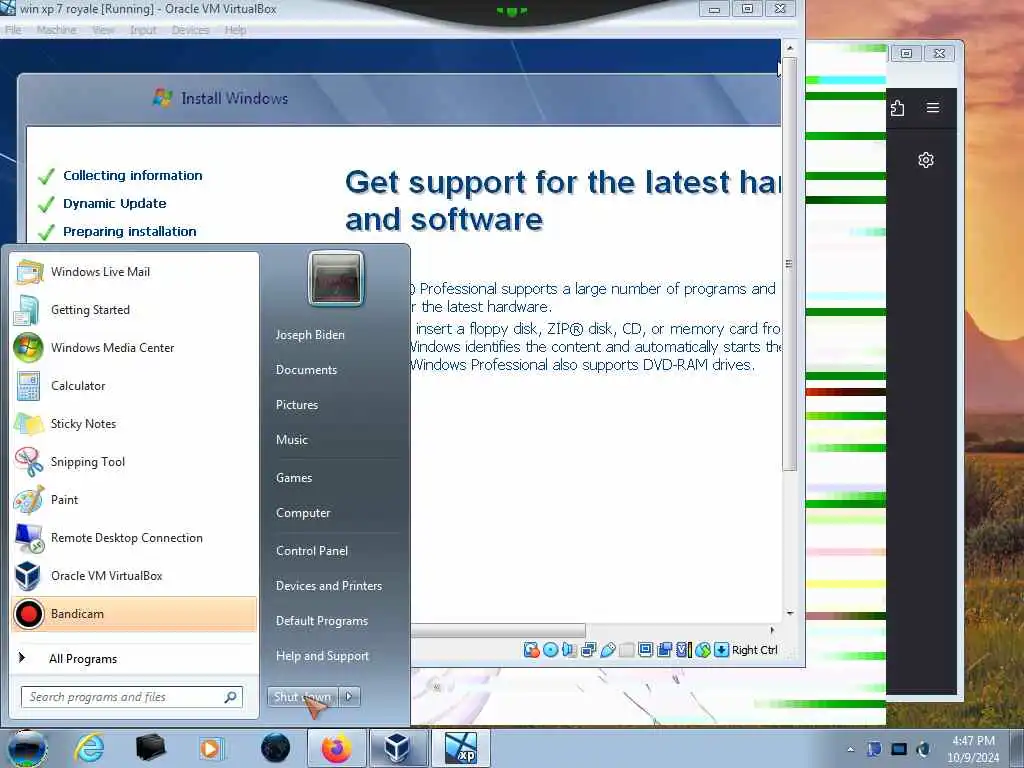Launch Sticky Notes
1024x768 pixels.
click(x=134, y=423)
